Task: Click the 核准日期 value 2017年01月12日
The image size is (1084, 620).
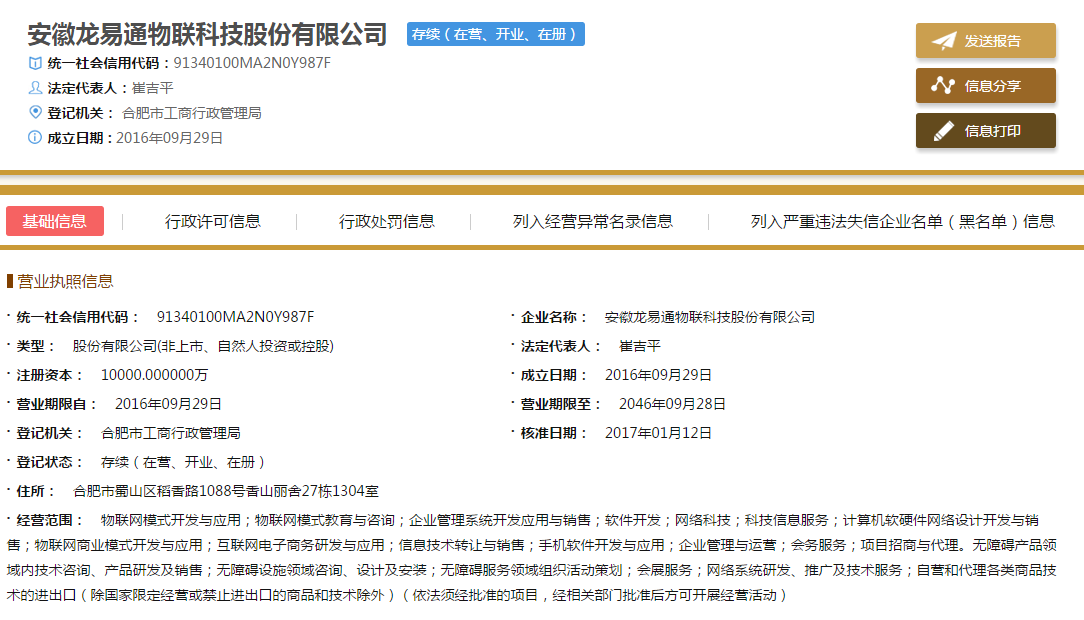Action: [658, 433]
